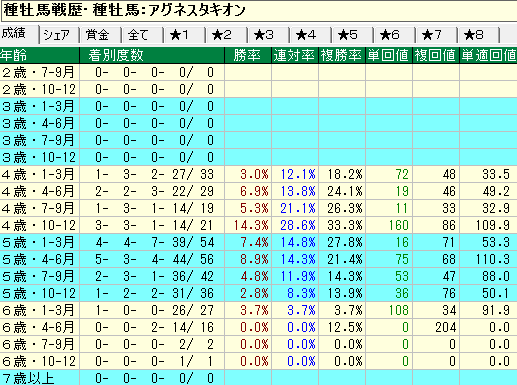Select the ★2 tab
Screen dimensions: 517x385
[226, 35]
